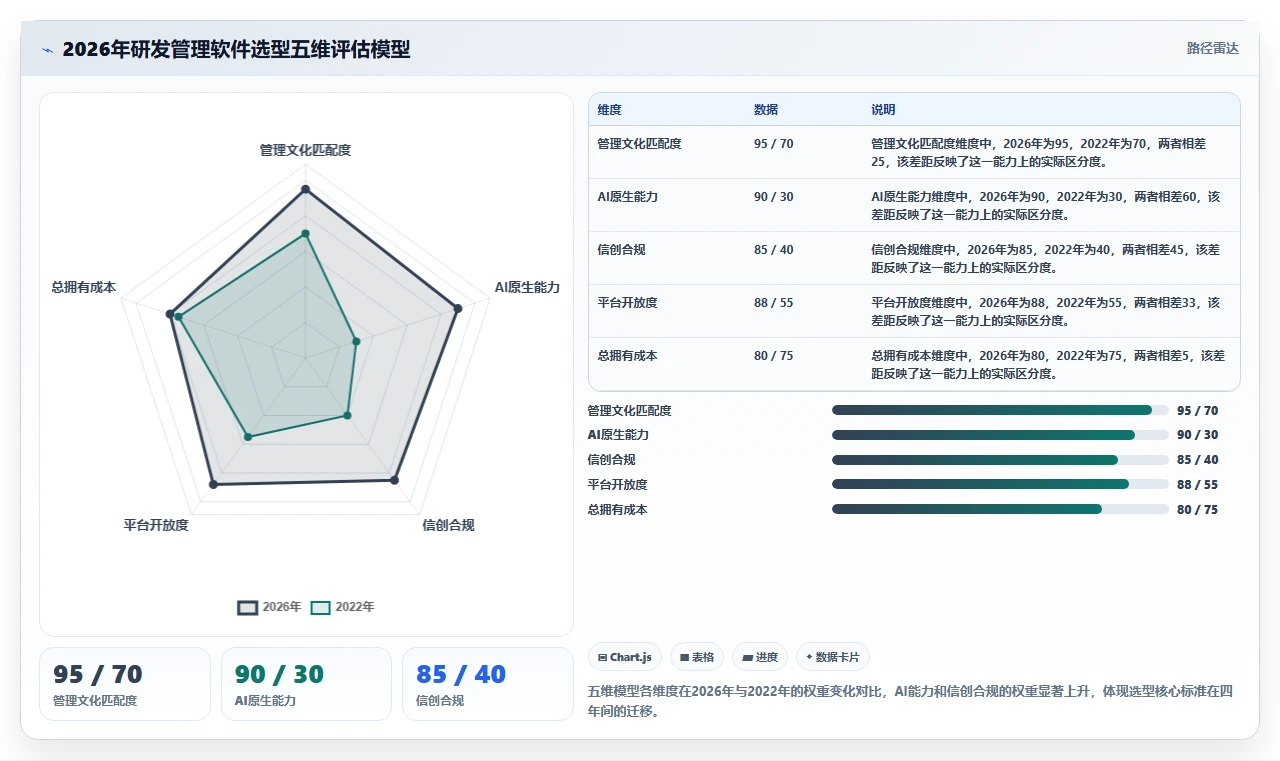
Task: Click radar axis label 管理文化匹配度
Action: tap(305, 150)
